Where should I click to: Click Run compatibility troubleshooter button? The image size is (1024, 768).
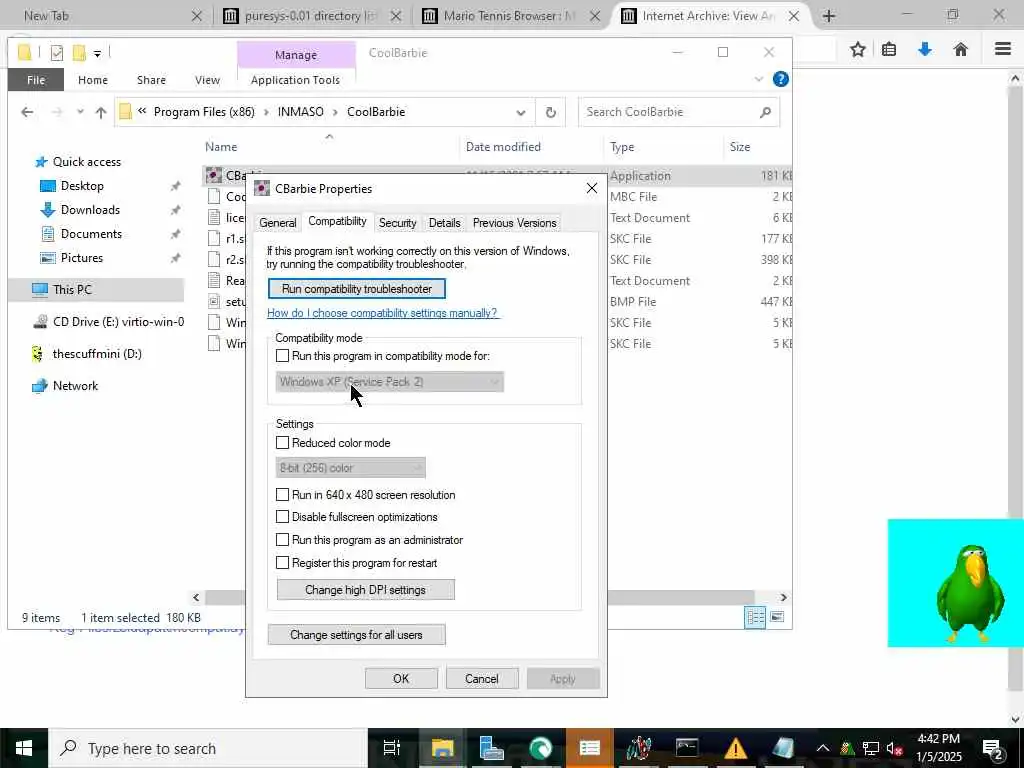tap(357, 289)
